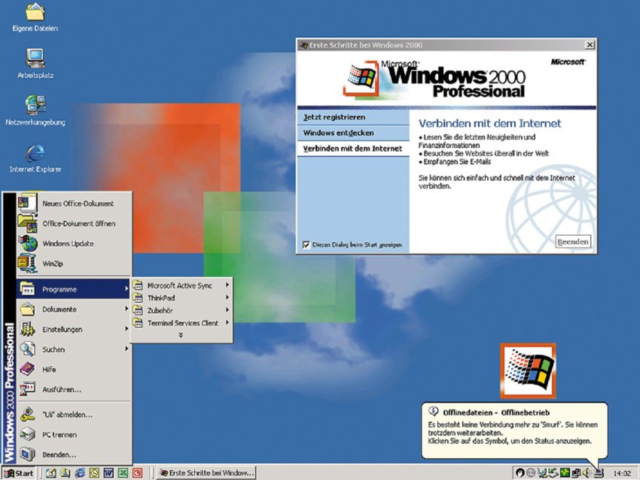Choose Office-Dokument öffnen in Start menu
This screenshot has height=480, width=640.
(74, 223)
